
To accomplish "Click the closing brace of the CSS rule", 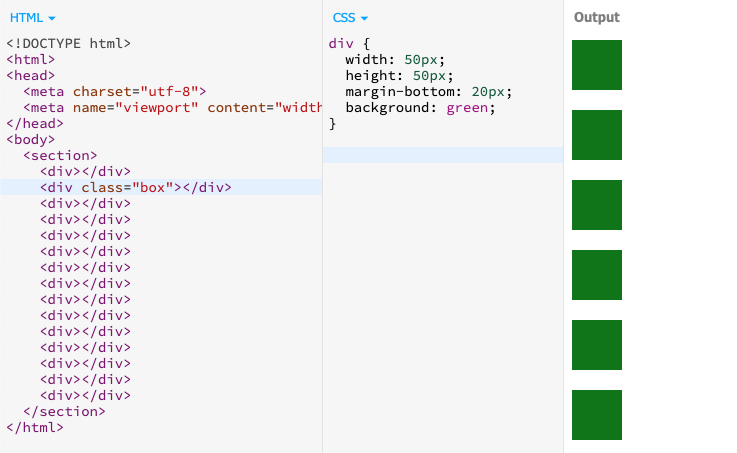I will coord(332,123).
